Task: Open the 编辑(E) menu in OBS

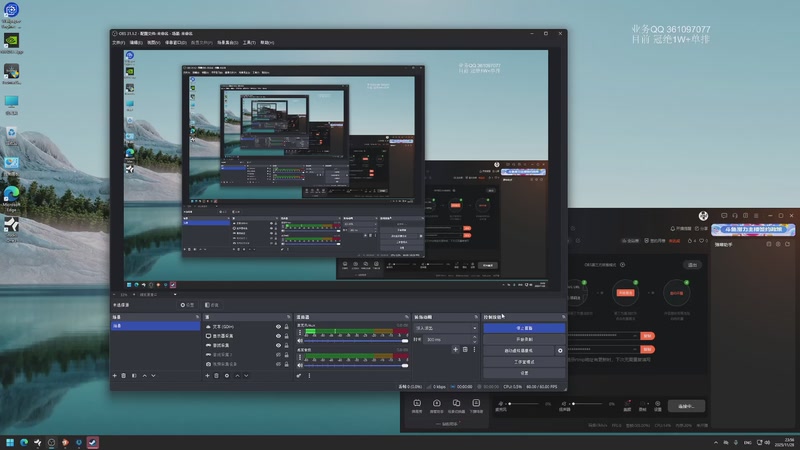Action: click(x=136, y=43)
